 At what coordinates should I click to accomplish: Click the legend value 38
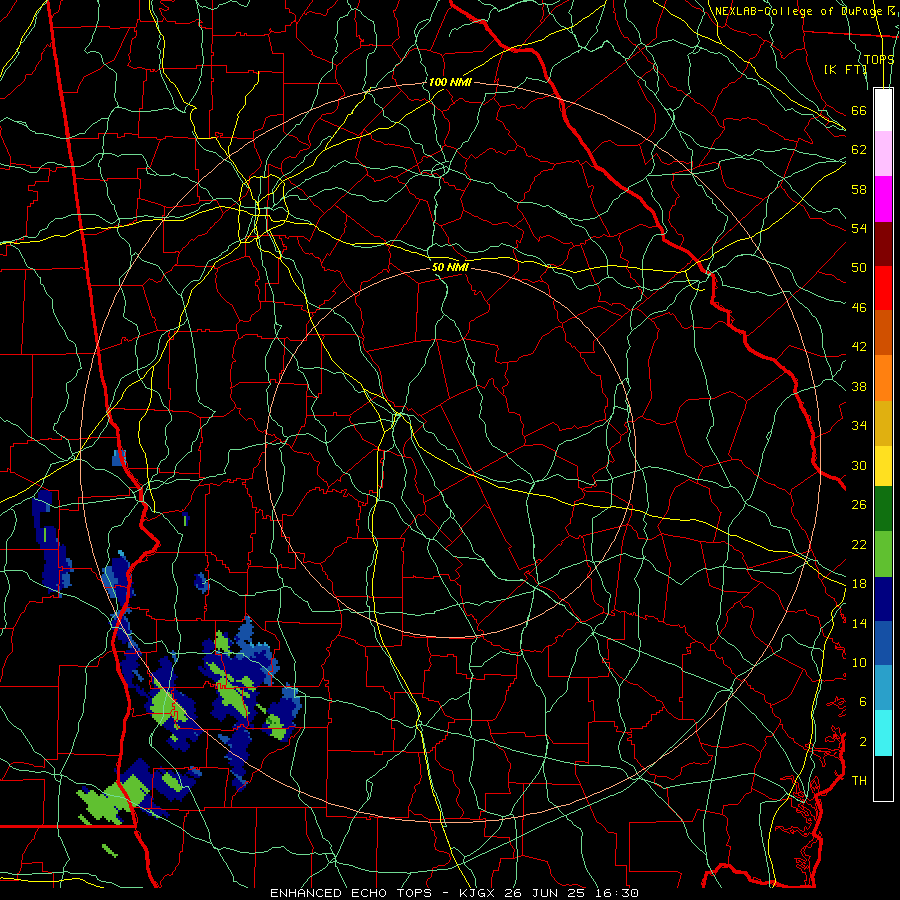tap(859, 387)
